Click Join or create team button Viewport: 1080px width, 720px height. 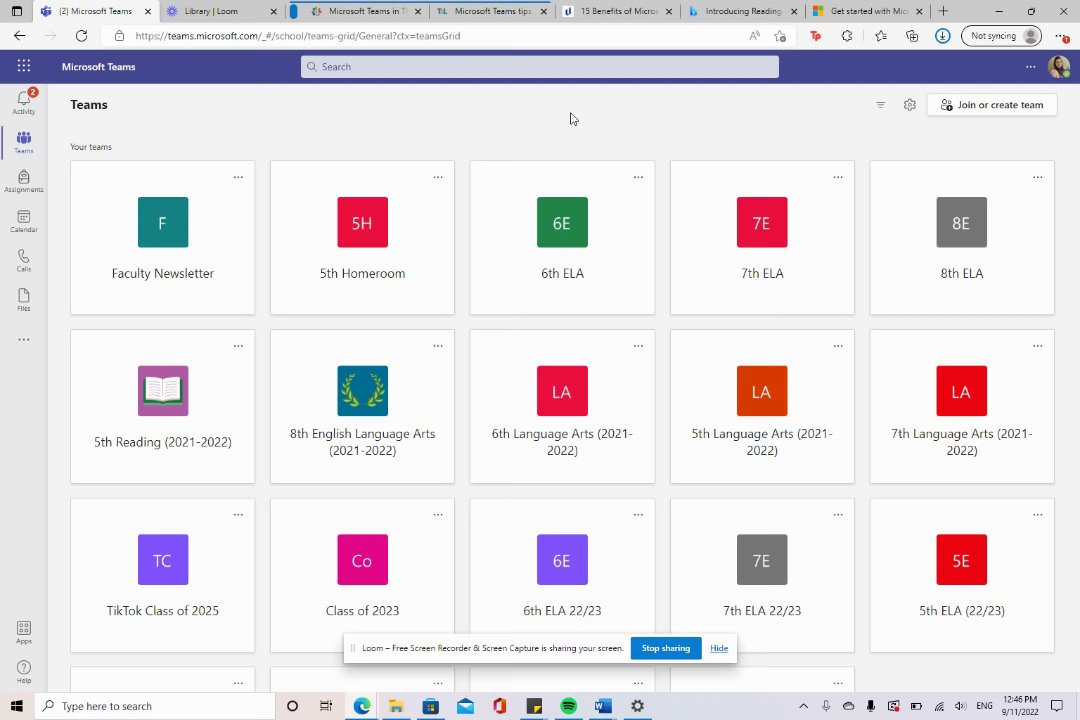tap(992, 105)
